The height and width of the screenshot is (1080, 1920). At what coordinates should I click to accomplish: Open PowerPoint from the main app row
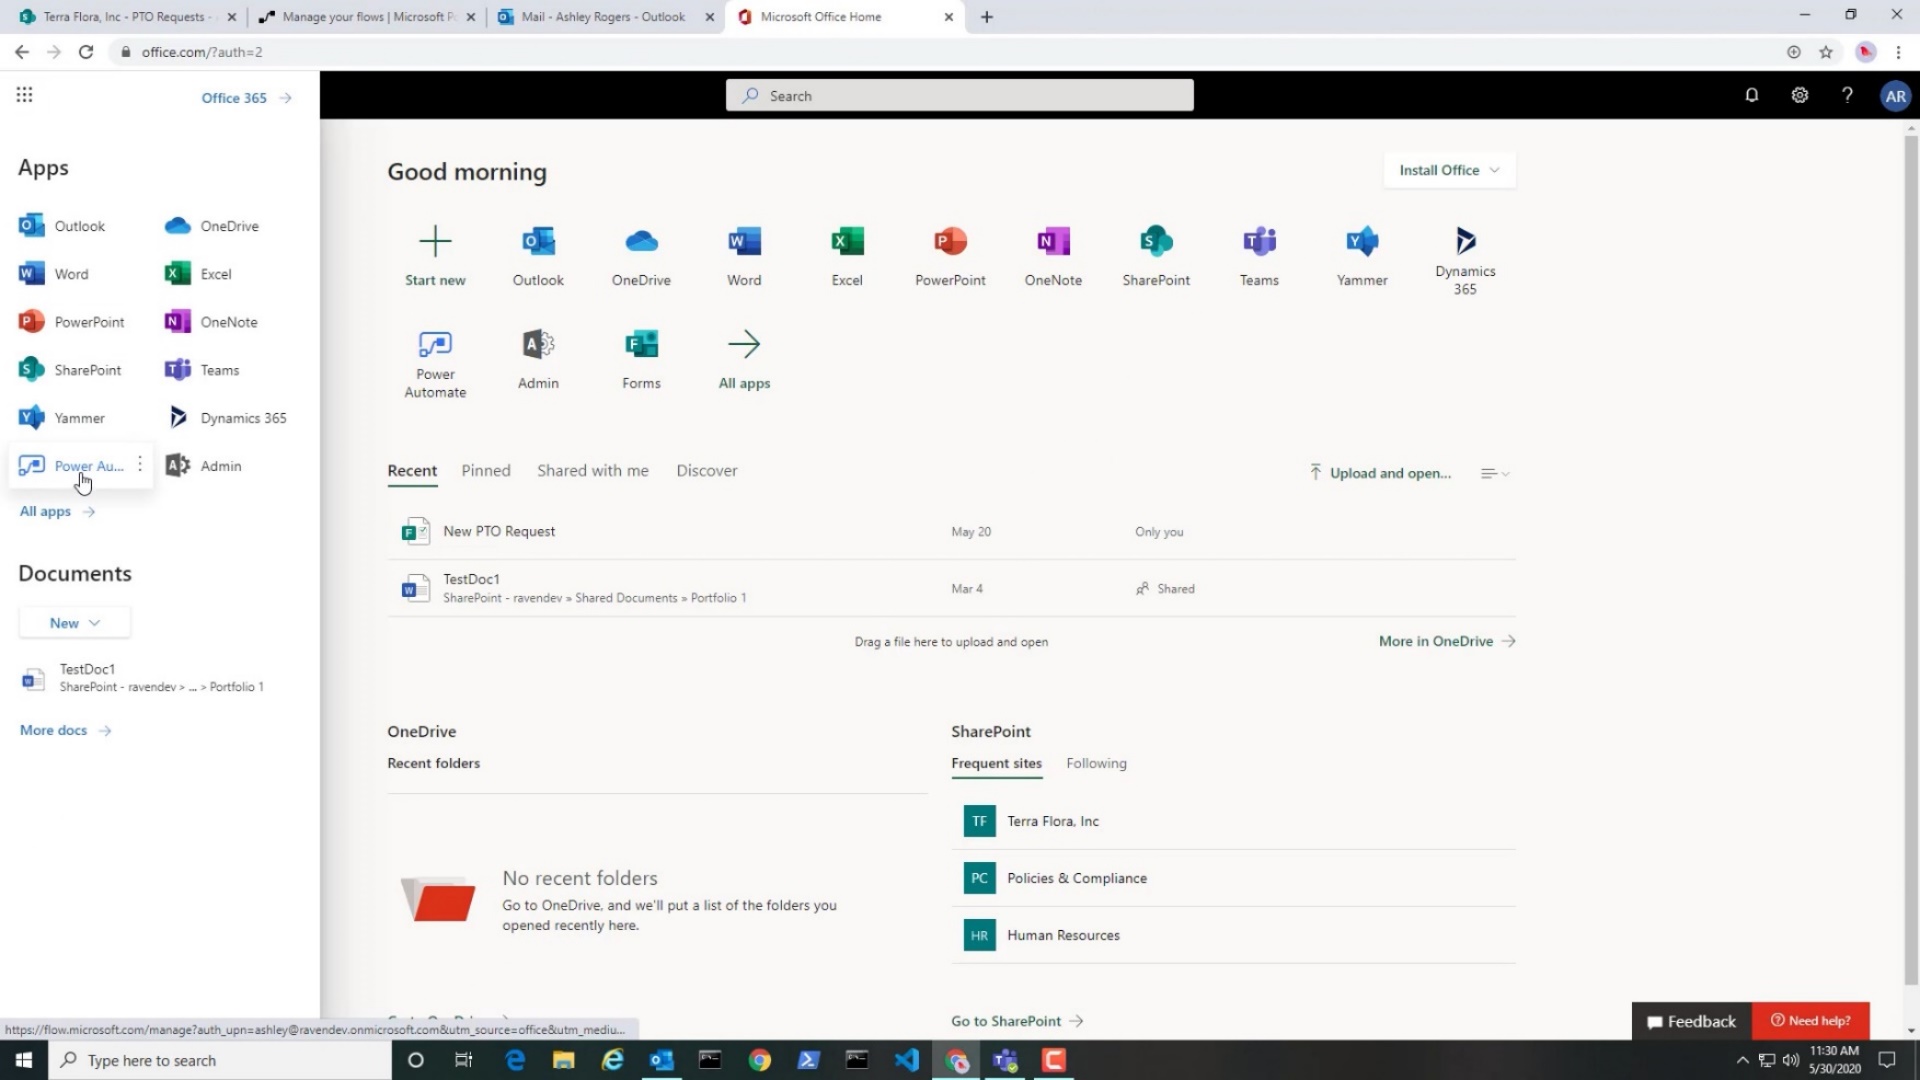tap(950, 256)
